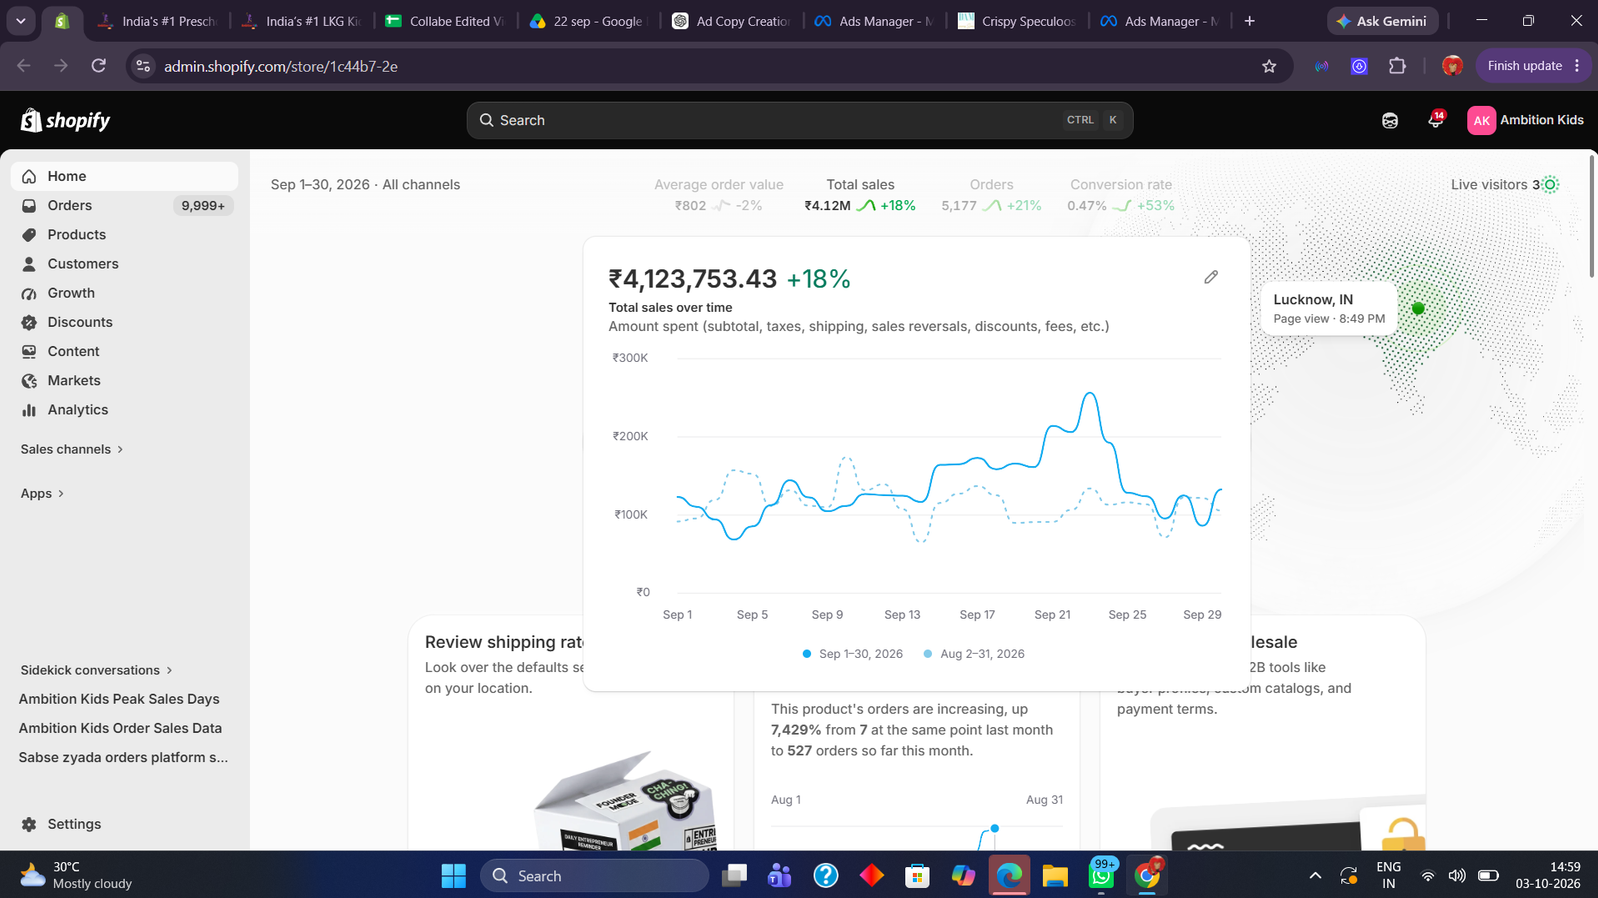Click the page vertical scrollbar

(1592, 215)
